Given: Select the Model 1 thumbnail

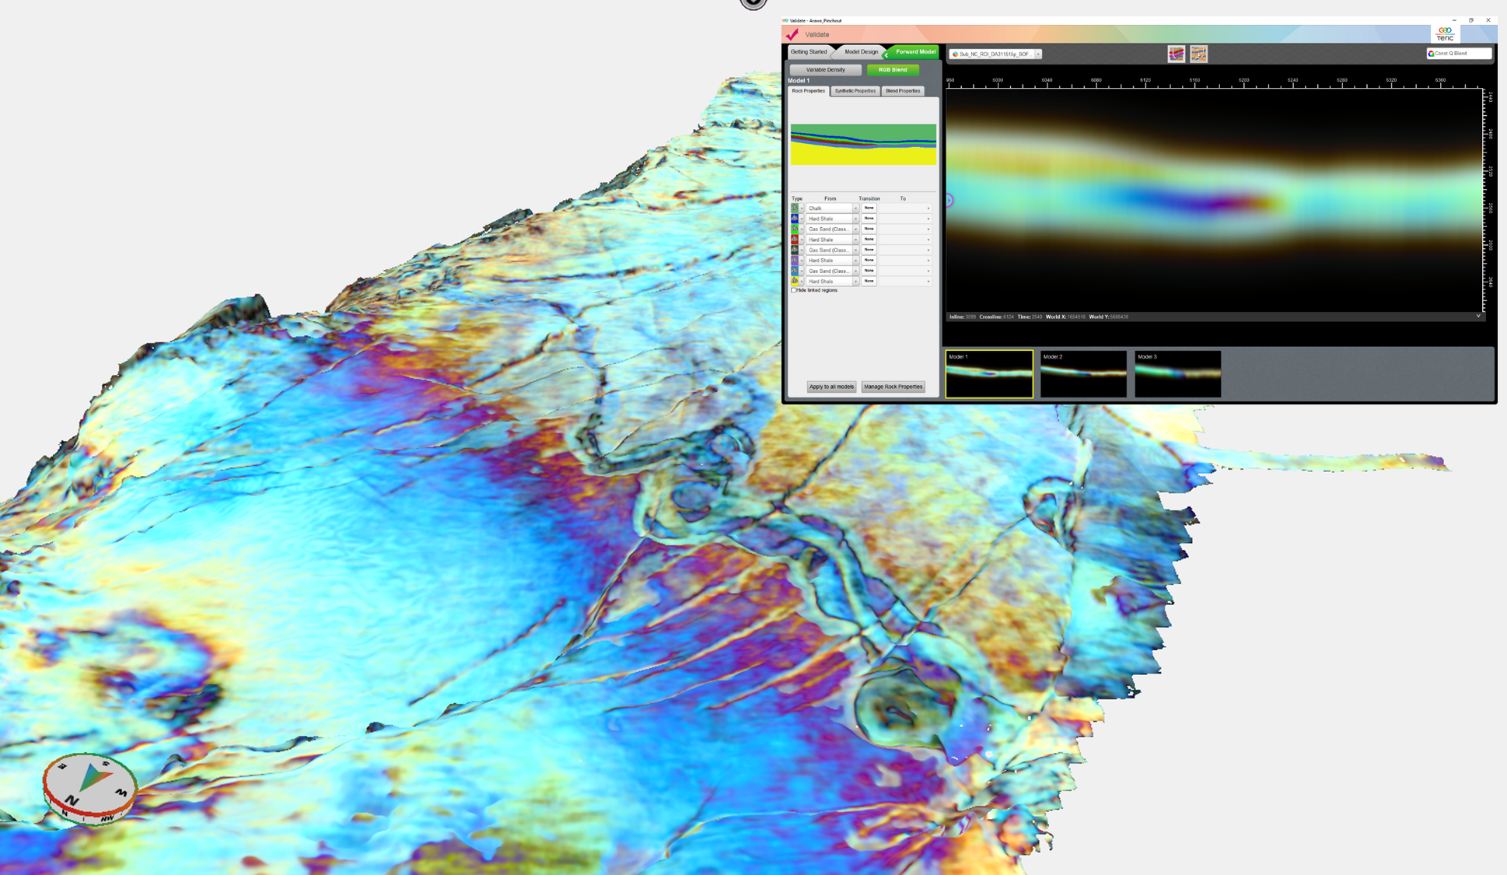Looking at the screenshot, I should click(x=989, y=374).
